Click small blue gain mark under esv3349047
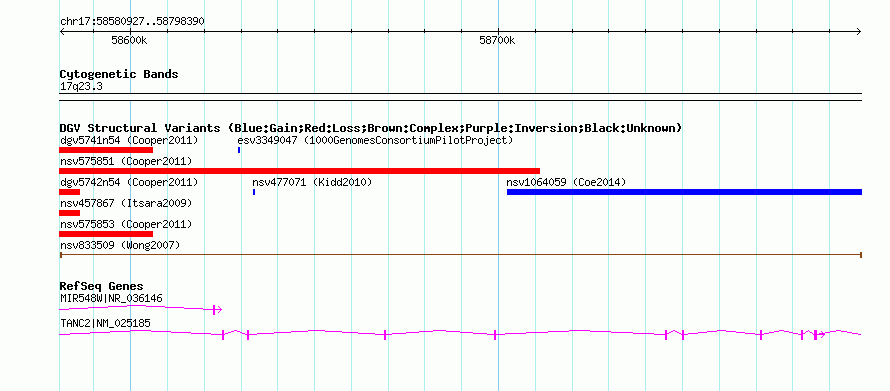The width and height of the screenshot is (890, 391). click(x=239, y=150)
